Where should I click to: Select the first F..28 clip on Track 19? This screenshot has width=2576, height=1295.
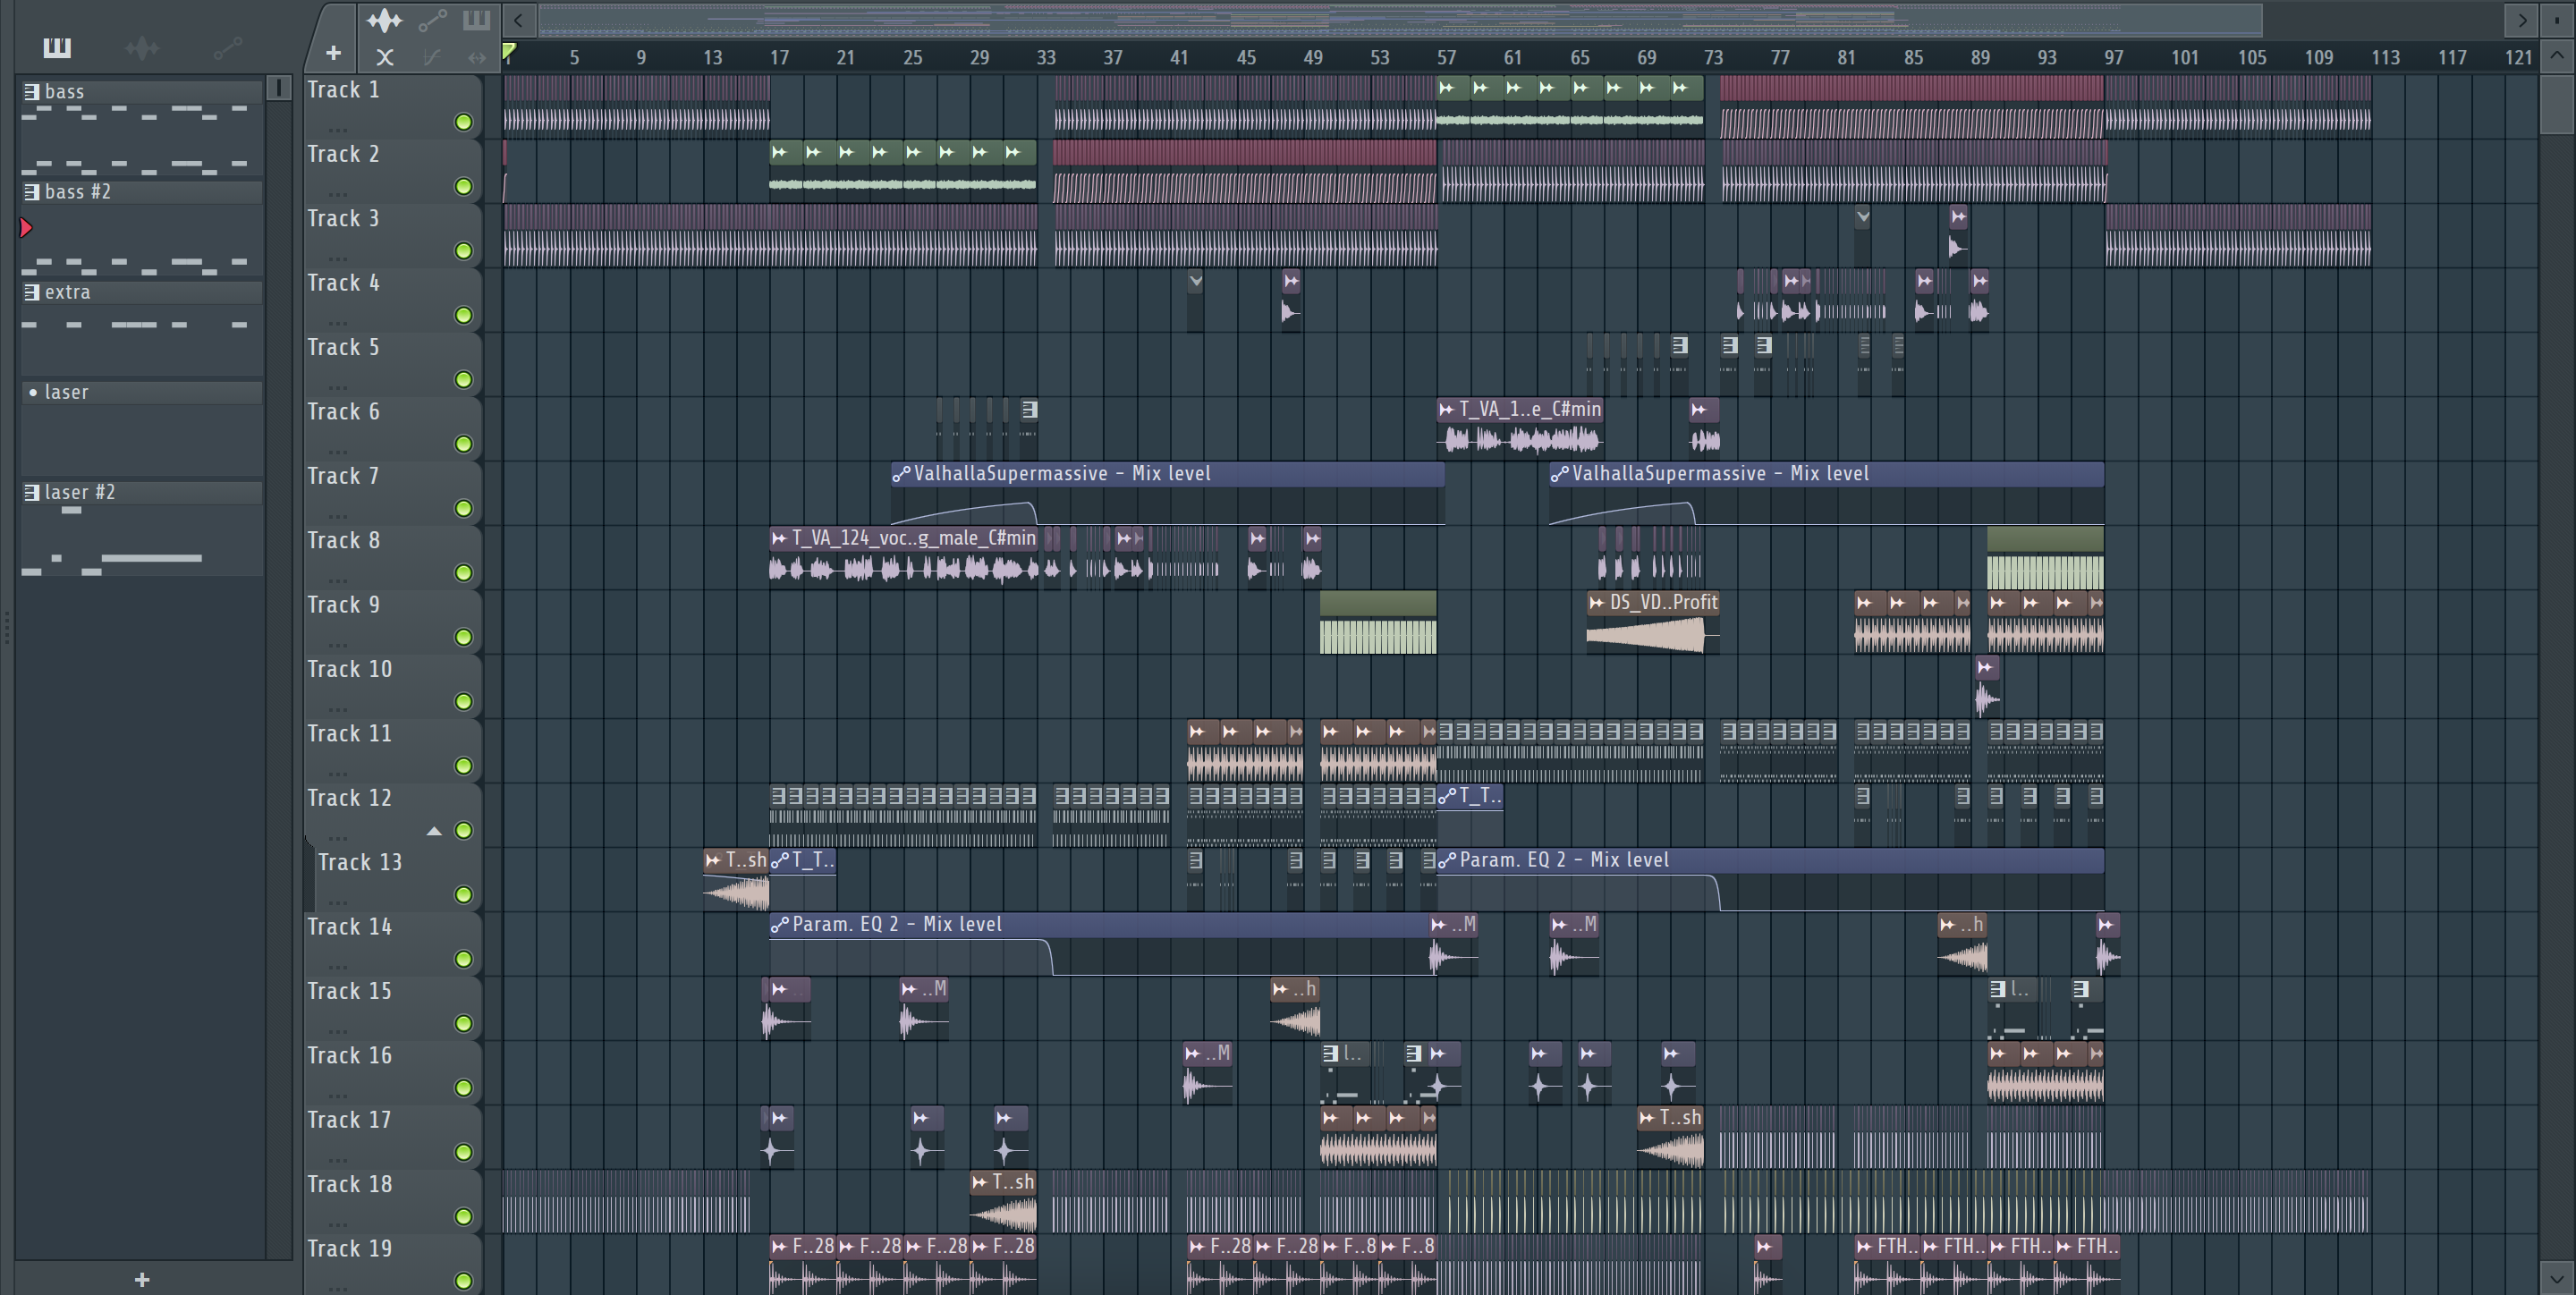coord(802,1266)
